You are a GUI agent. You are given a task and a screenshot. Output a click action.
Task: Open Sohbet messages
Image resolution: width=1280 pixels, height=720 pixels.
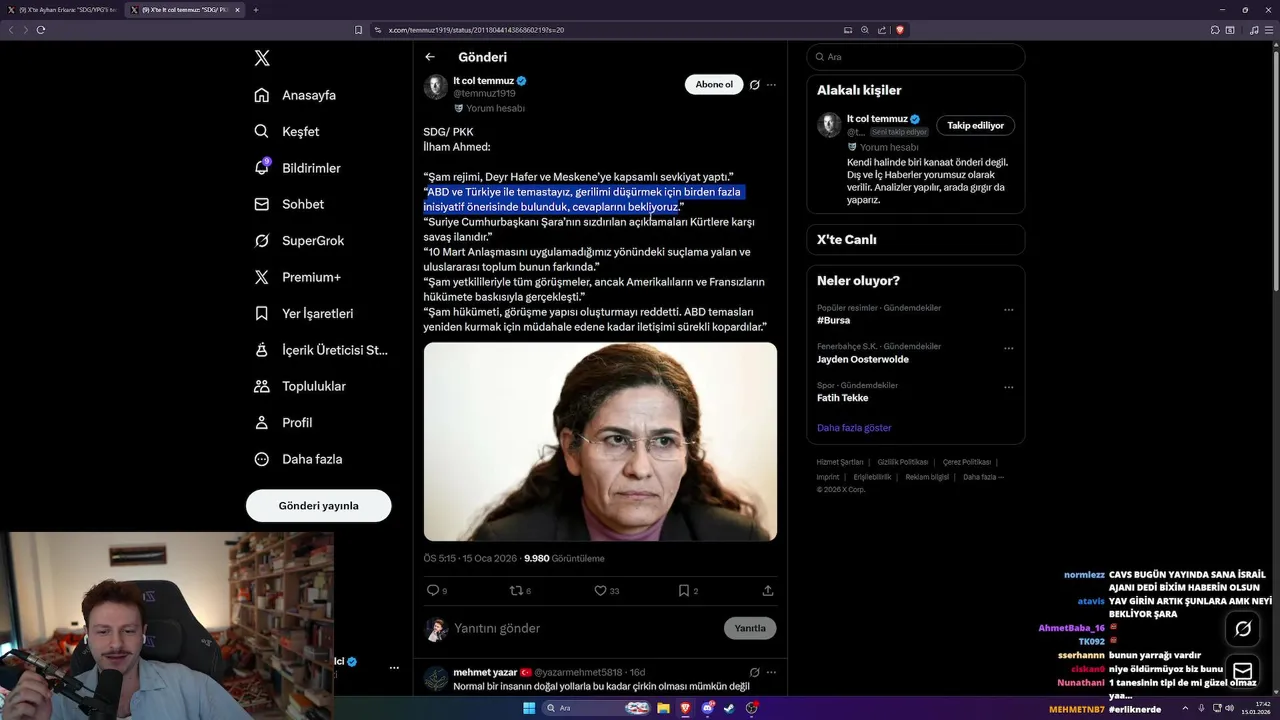[x=289, y=204]
